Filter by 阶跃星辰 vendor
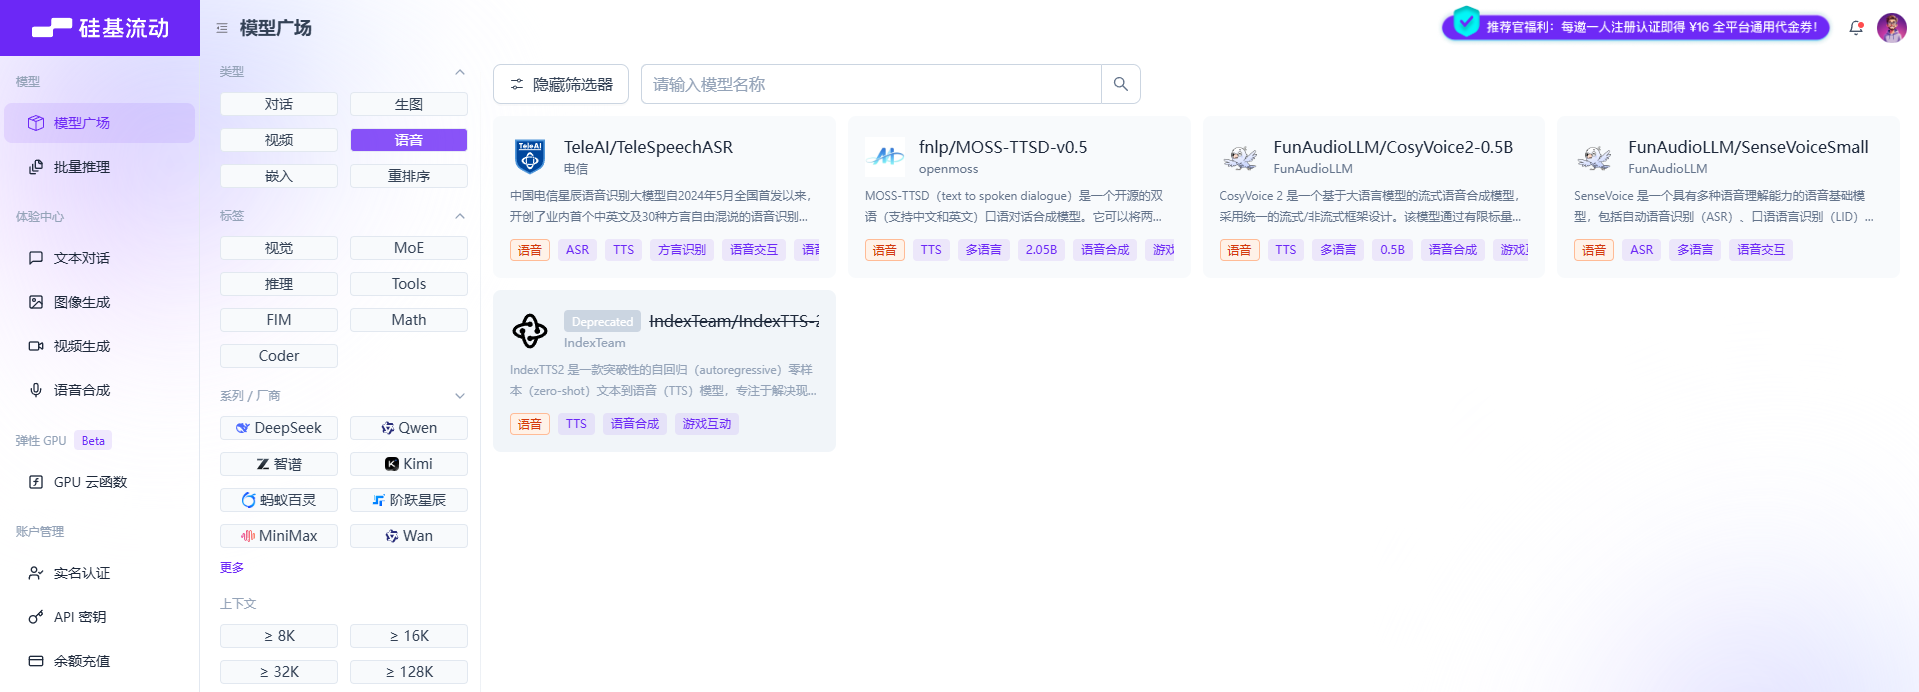Image resolution: width=1919 pixels, height=692 pixels. (x=409, y=500)
